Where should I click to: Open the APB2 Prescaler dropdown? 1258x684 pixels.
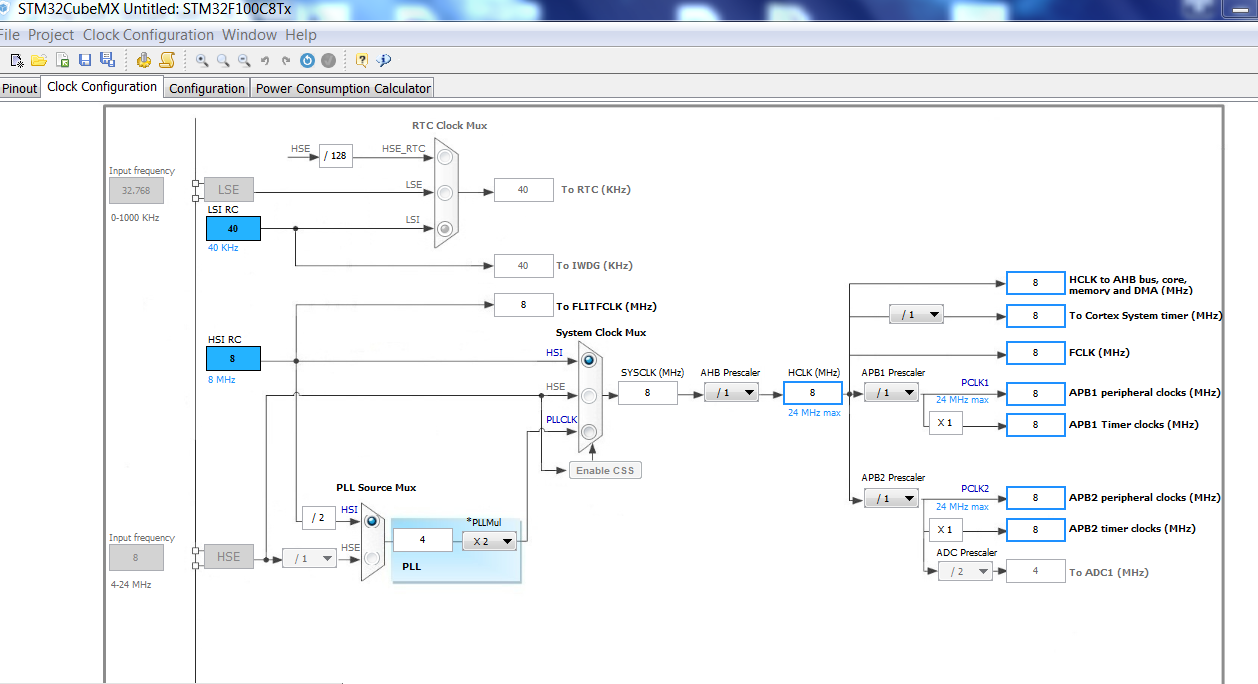point(891,498)
